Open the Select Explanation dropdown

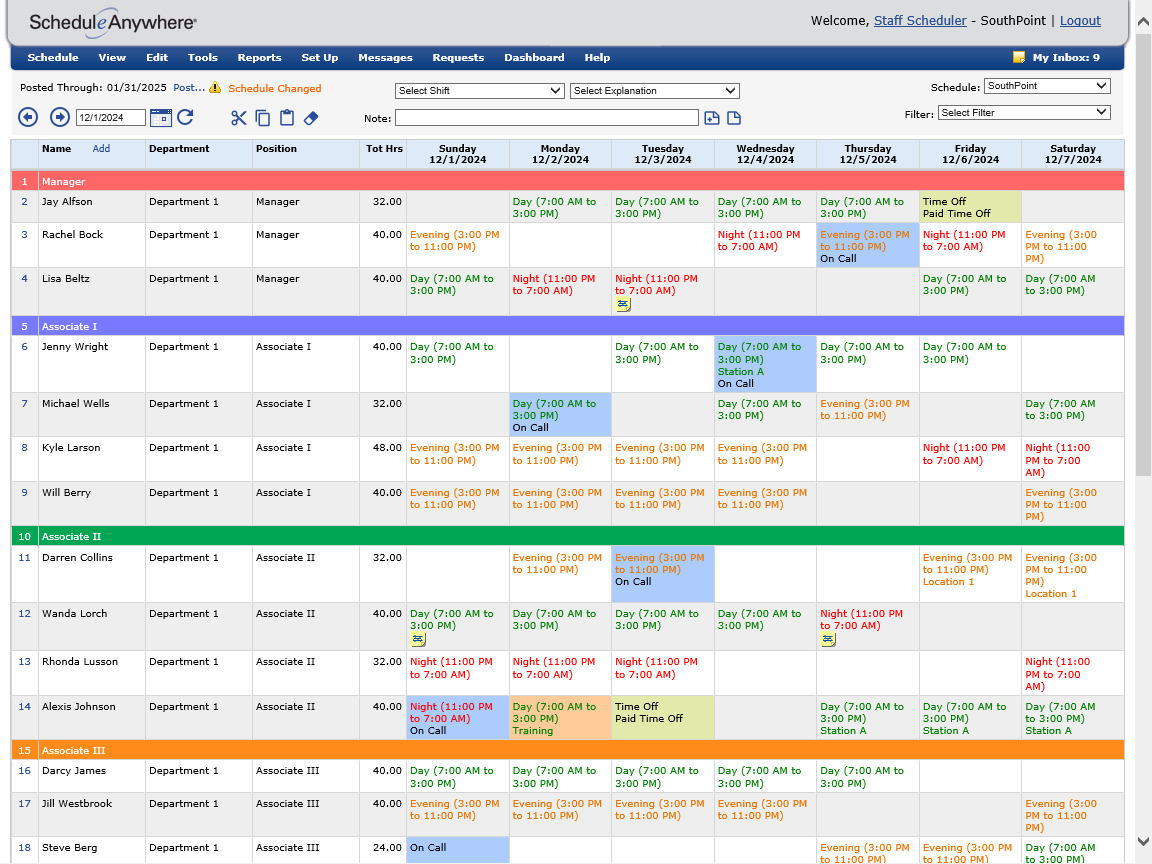[x=654, y=91]
